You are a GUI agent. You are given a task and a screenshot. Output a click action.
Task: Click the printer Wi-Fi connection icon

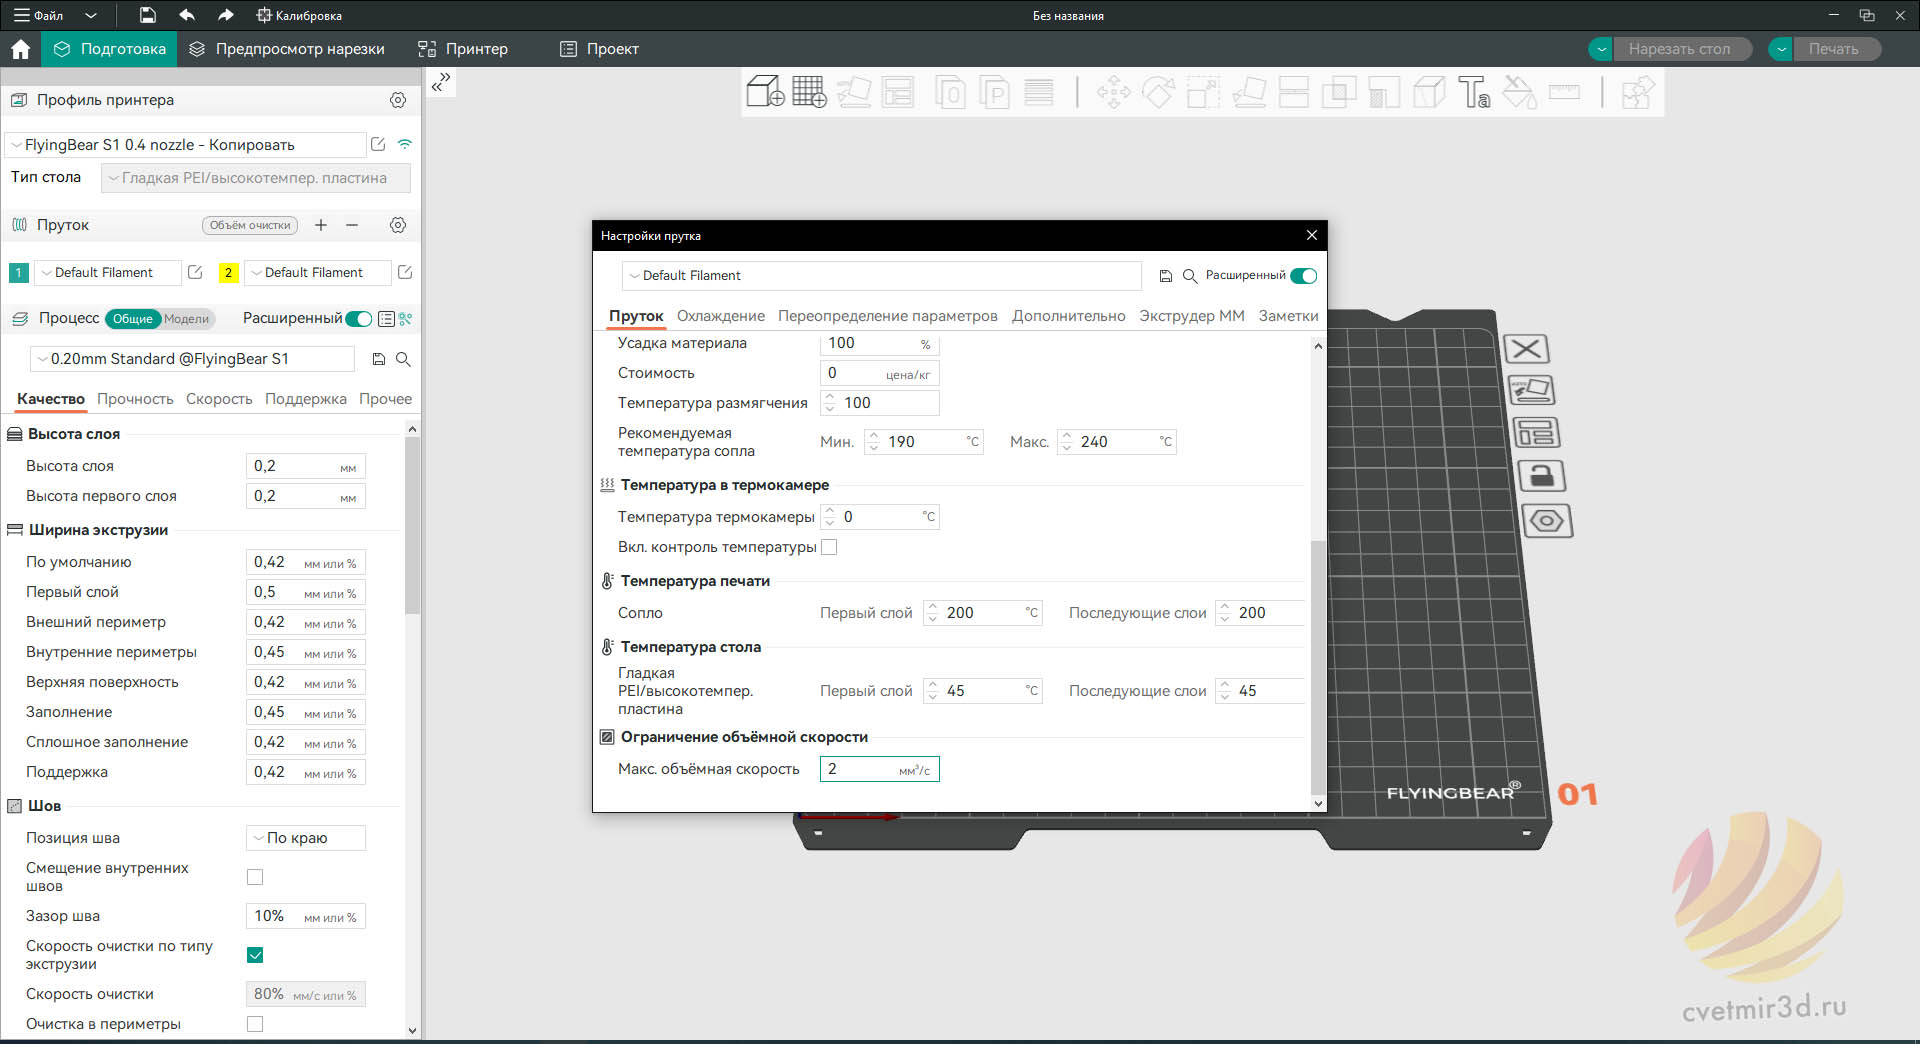[405, 144]
